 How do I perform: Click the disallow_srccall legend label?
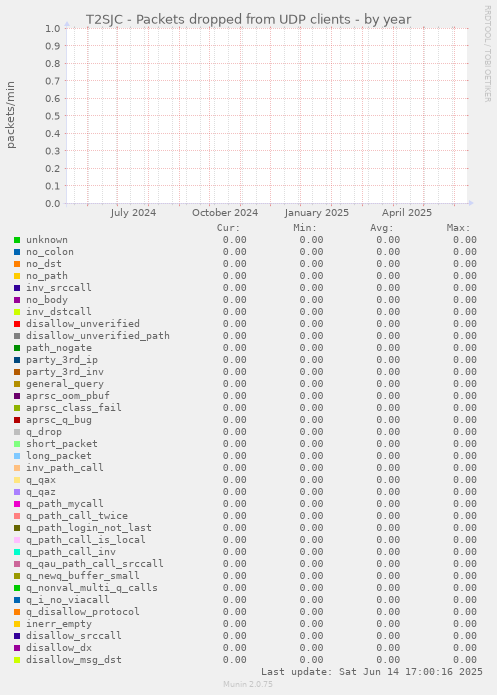74,636
